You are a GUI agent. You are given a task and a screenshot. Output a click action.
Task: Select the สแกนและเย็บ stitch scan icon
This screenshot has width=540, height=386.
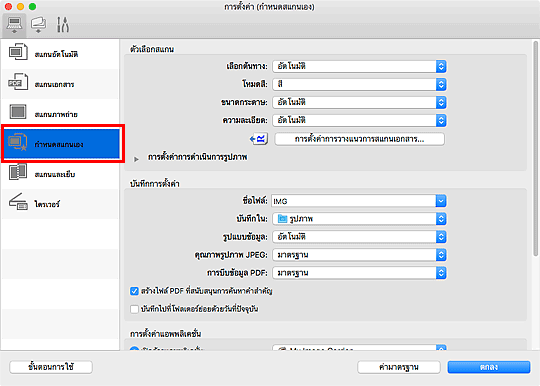(18, 172)
